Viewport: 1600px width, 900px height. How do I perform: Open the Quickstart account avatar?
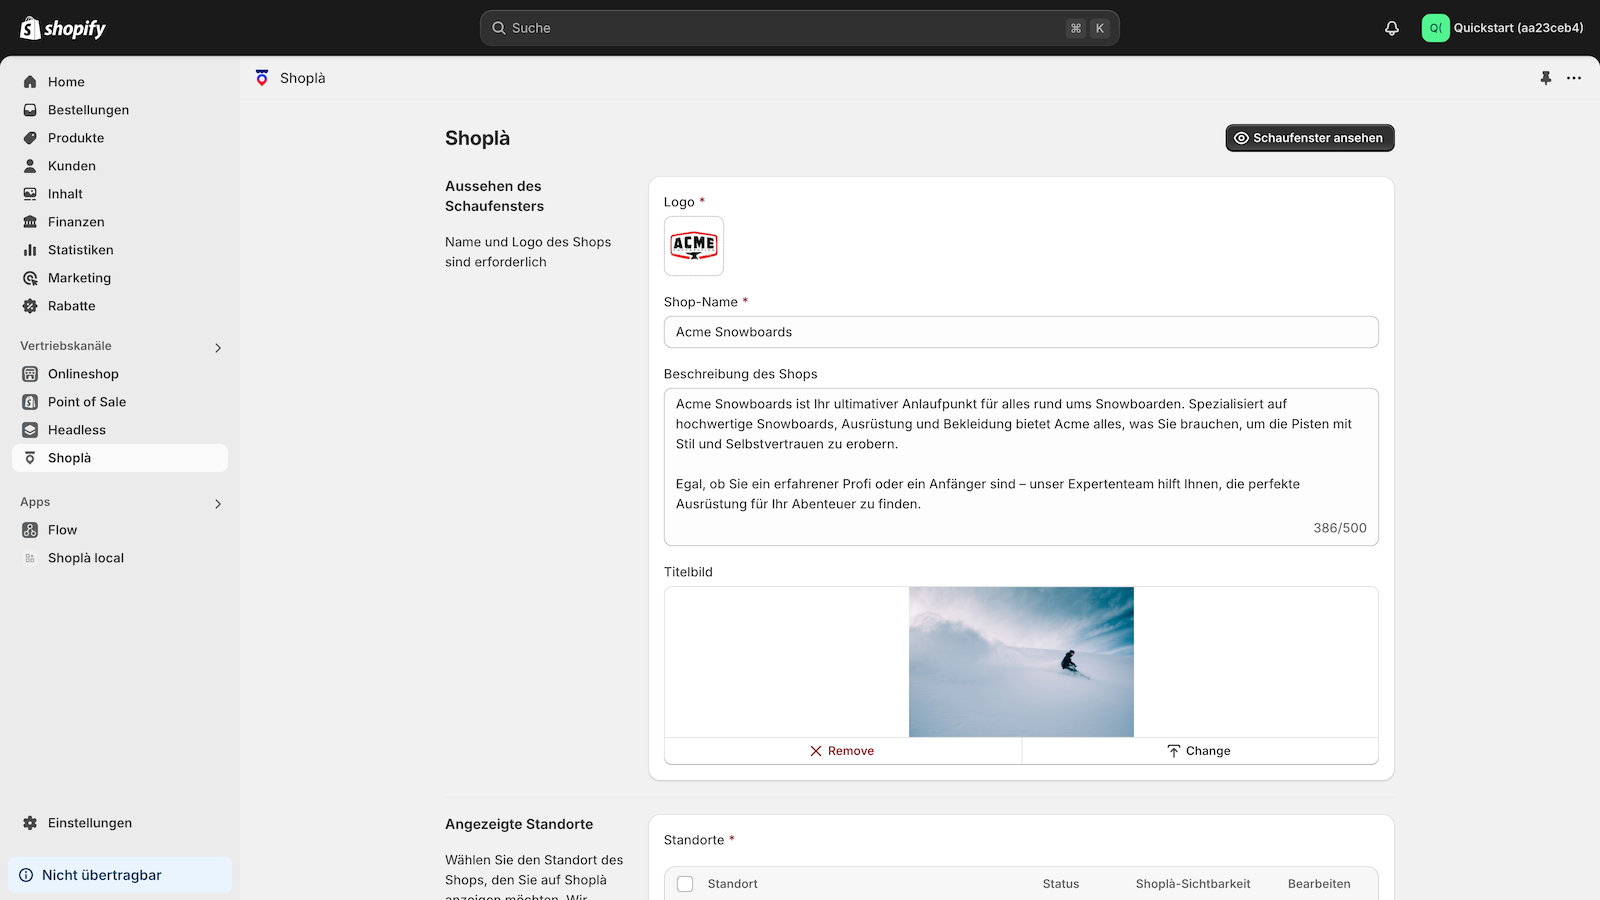1435,28
